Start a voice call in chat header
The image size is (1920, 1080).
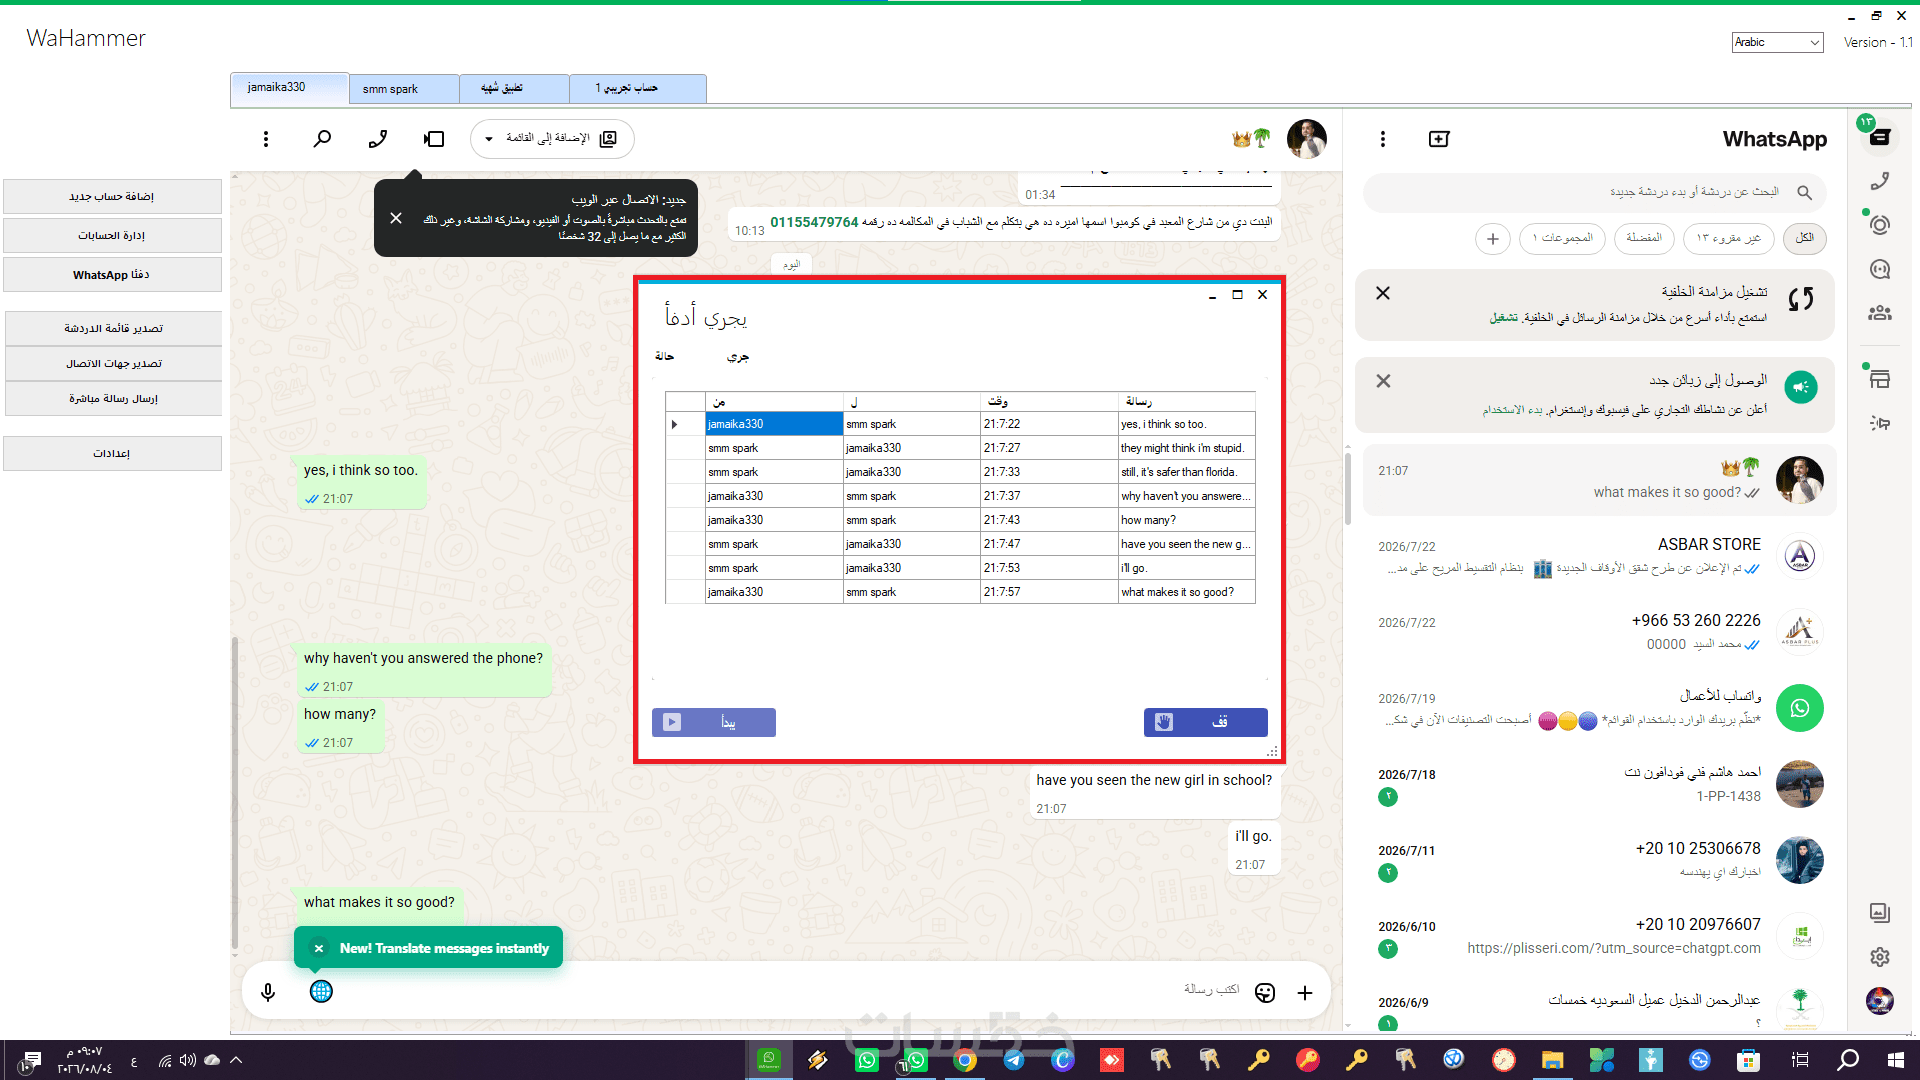[378, 139]
